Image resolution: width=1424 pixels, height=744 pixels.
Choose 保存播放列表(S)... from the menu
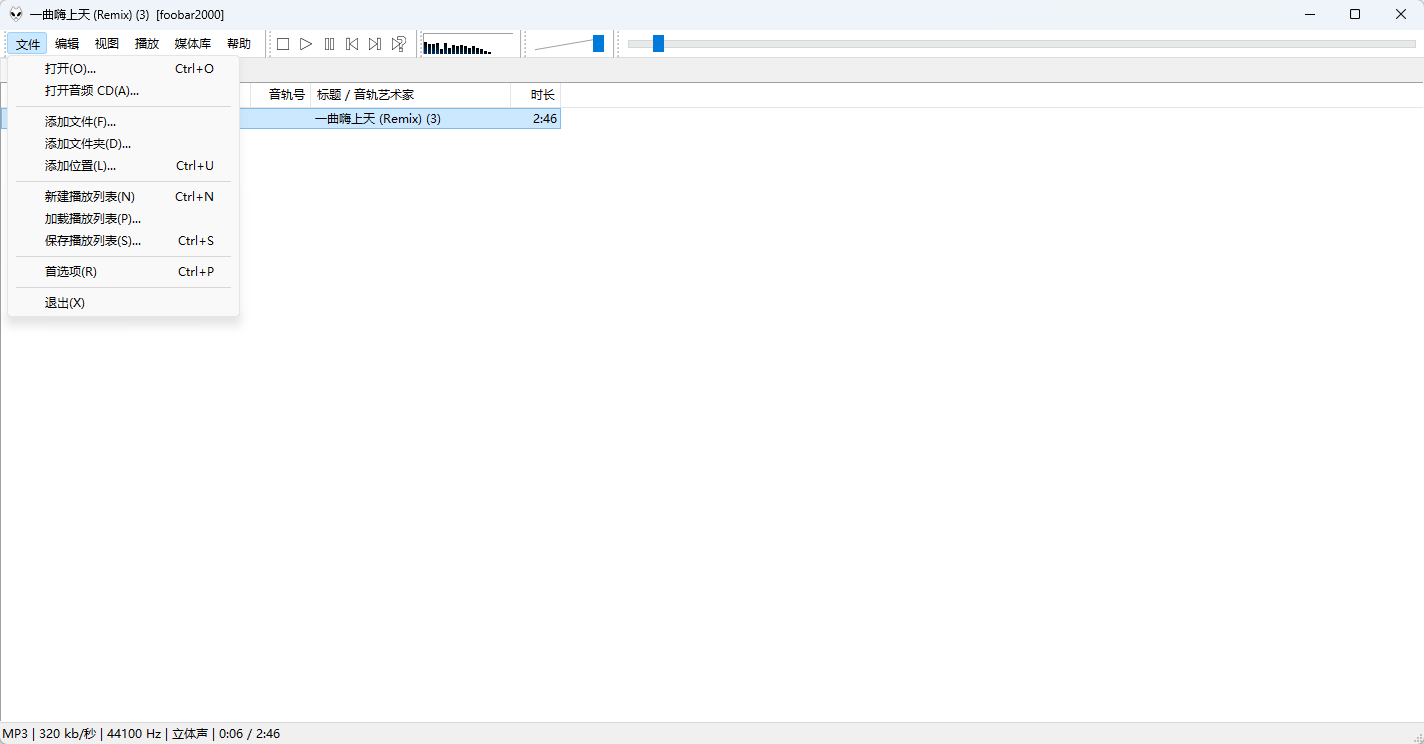(x=123, y=241)
